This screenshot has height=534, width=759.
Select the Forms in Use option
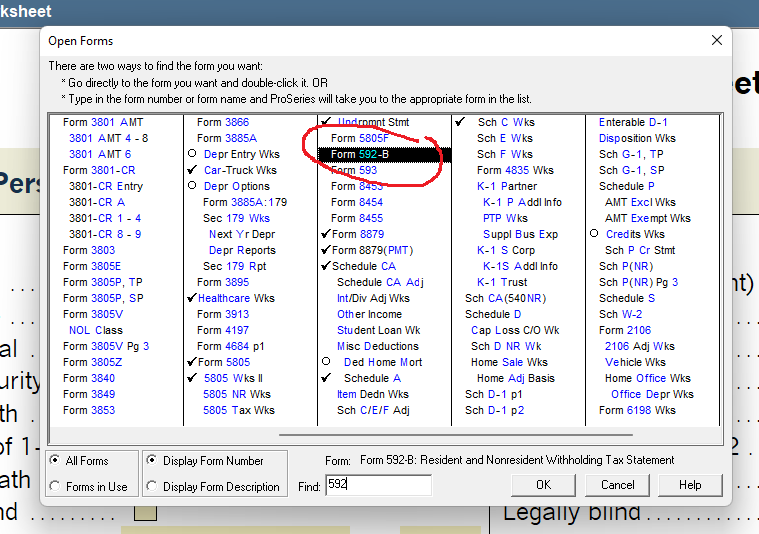click(56, 487)
